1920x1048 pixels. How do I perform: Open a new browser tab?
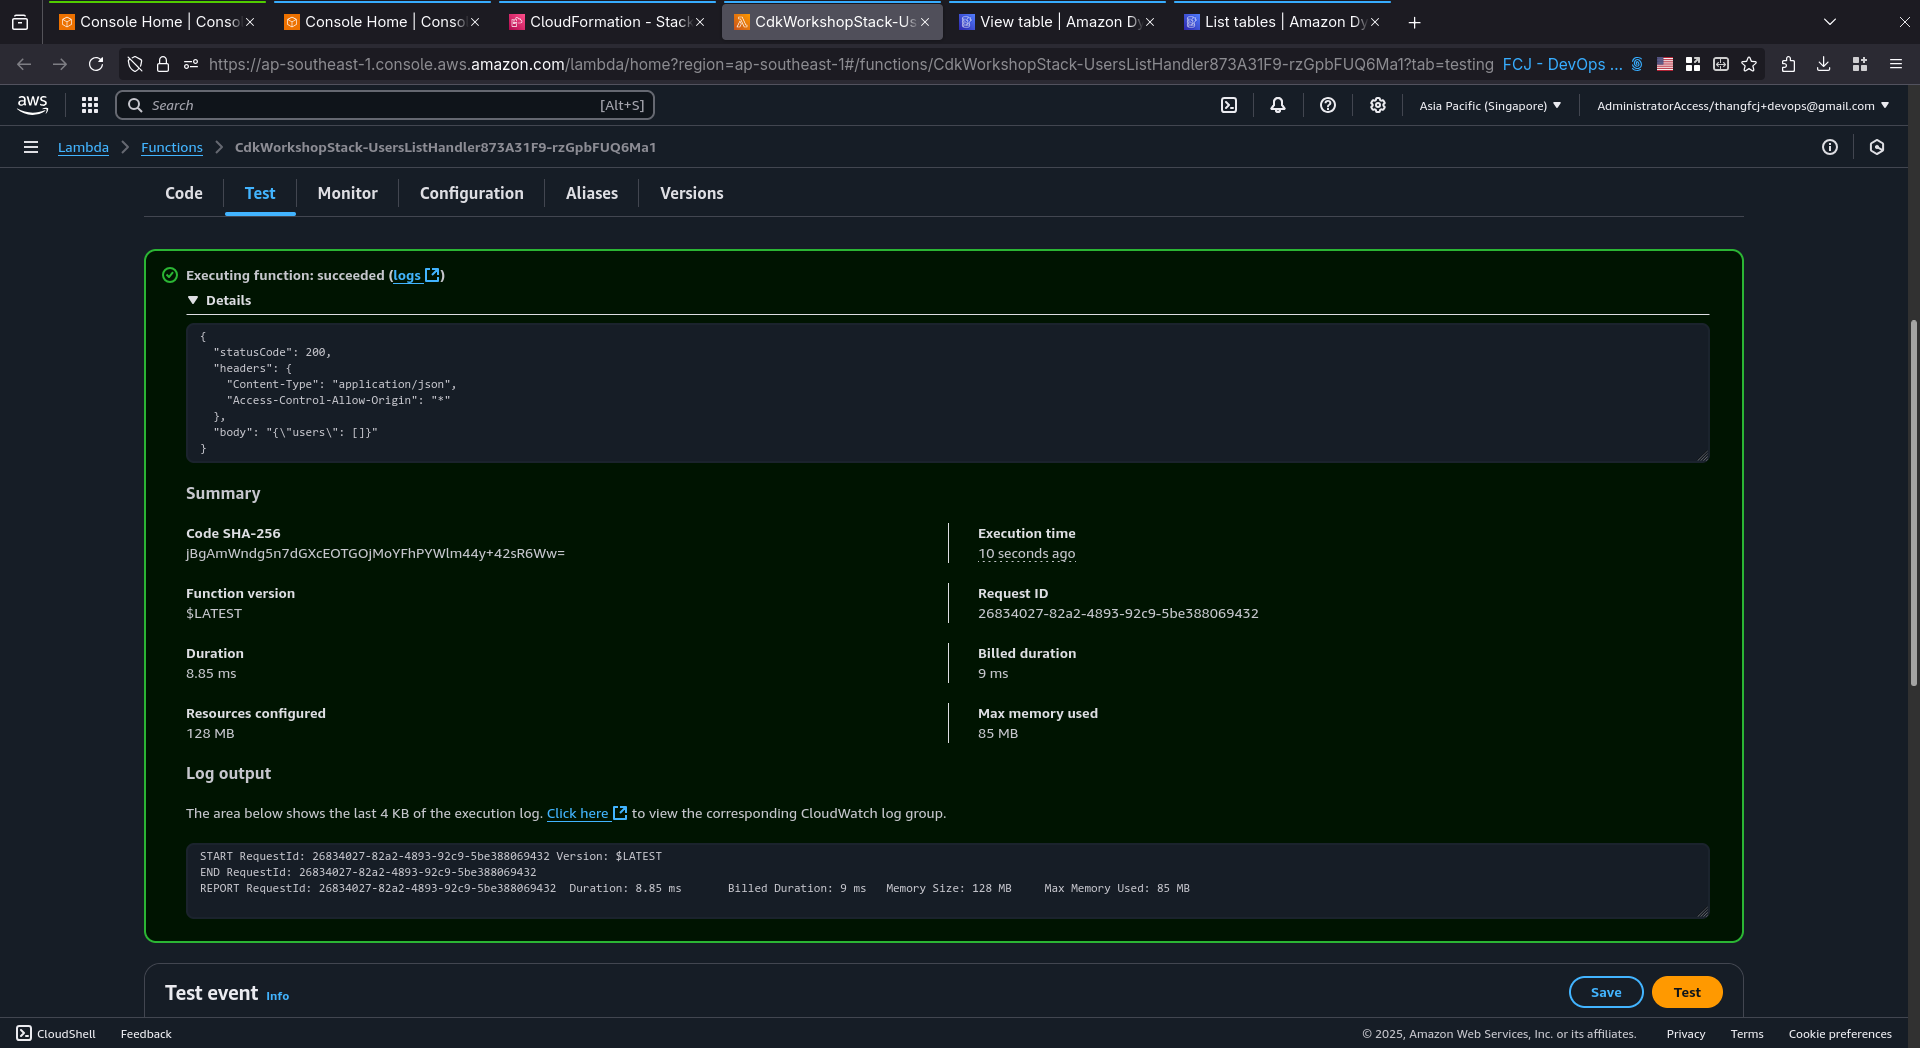[1415, 22]
